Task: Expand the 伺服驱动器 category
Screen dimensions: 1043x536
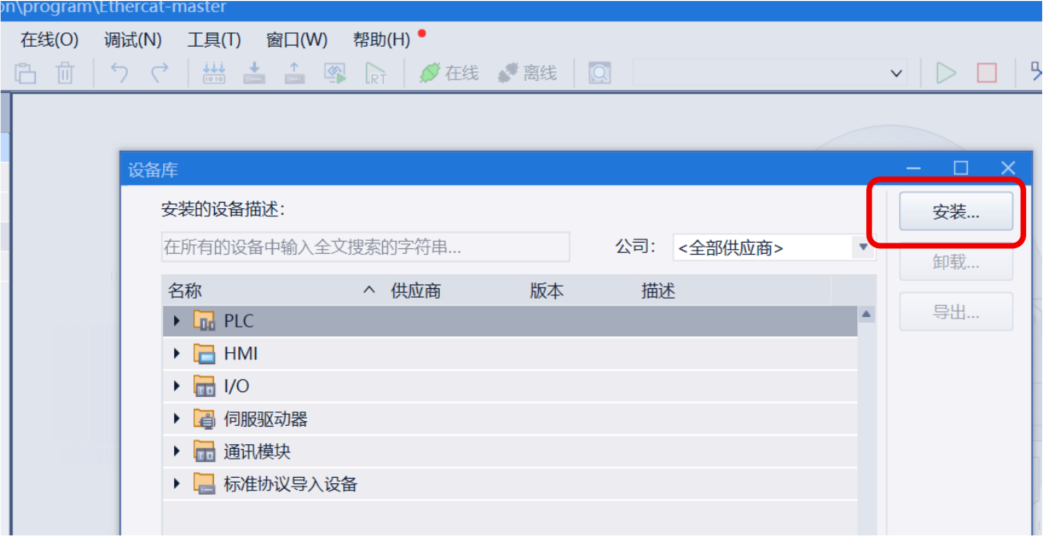Action: (177, 419)
